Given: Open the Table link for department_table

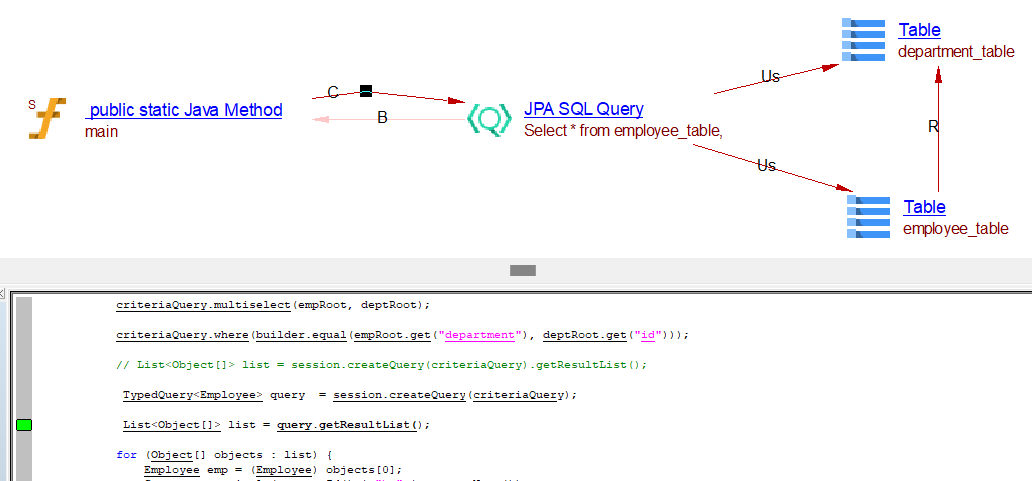Looking at the screenshot, I should click(919, 30).
